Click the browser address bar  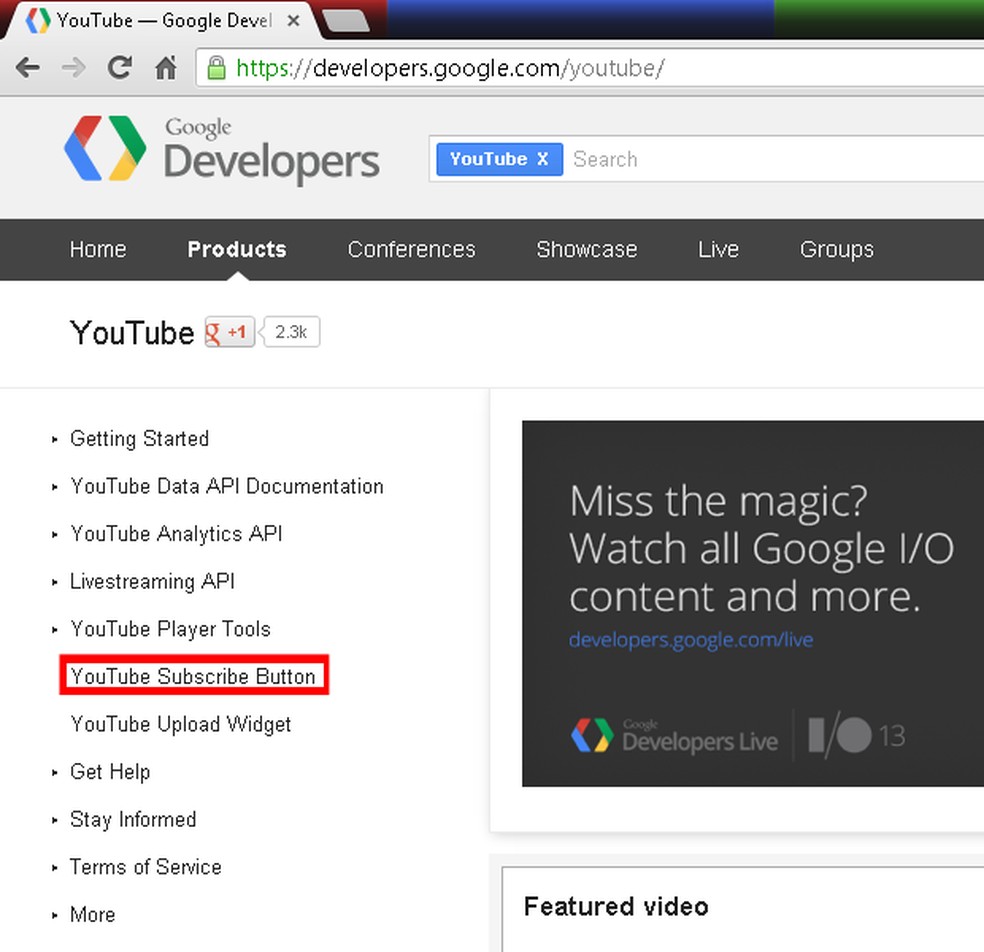point(500,67)
